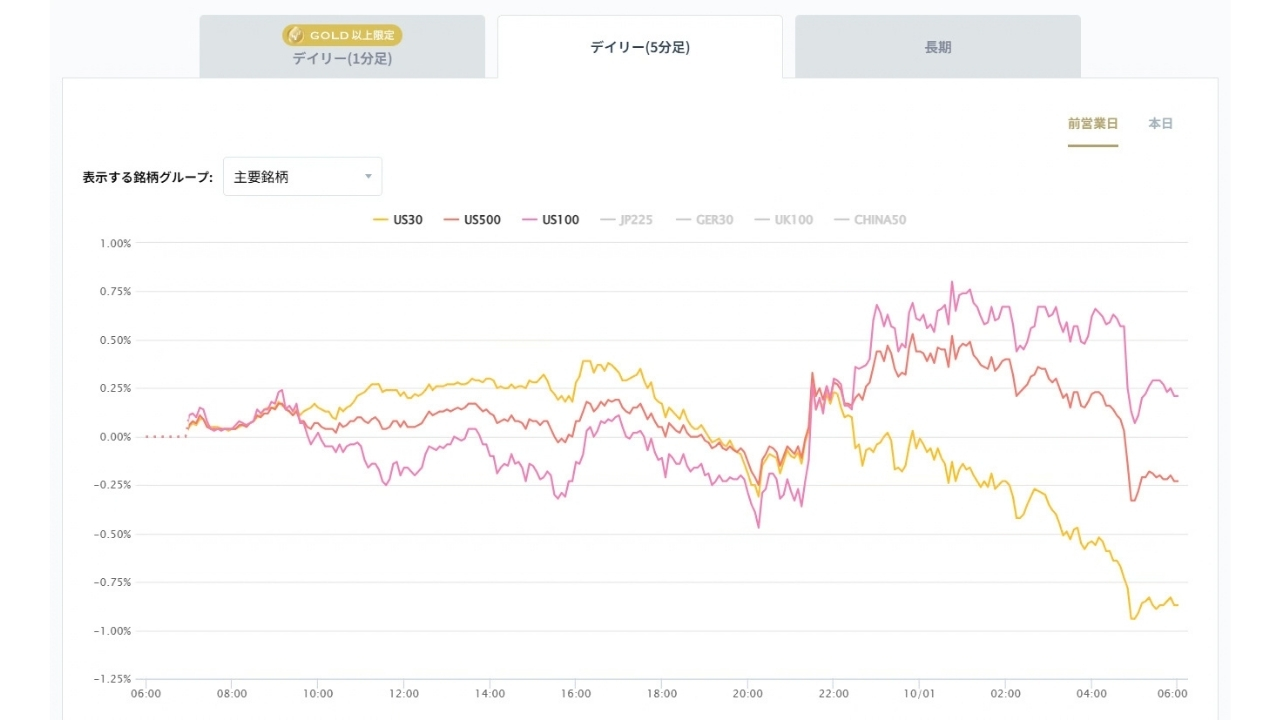Show the 本日 chart data

click(x=1160, y=124)
